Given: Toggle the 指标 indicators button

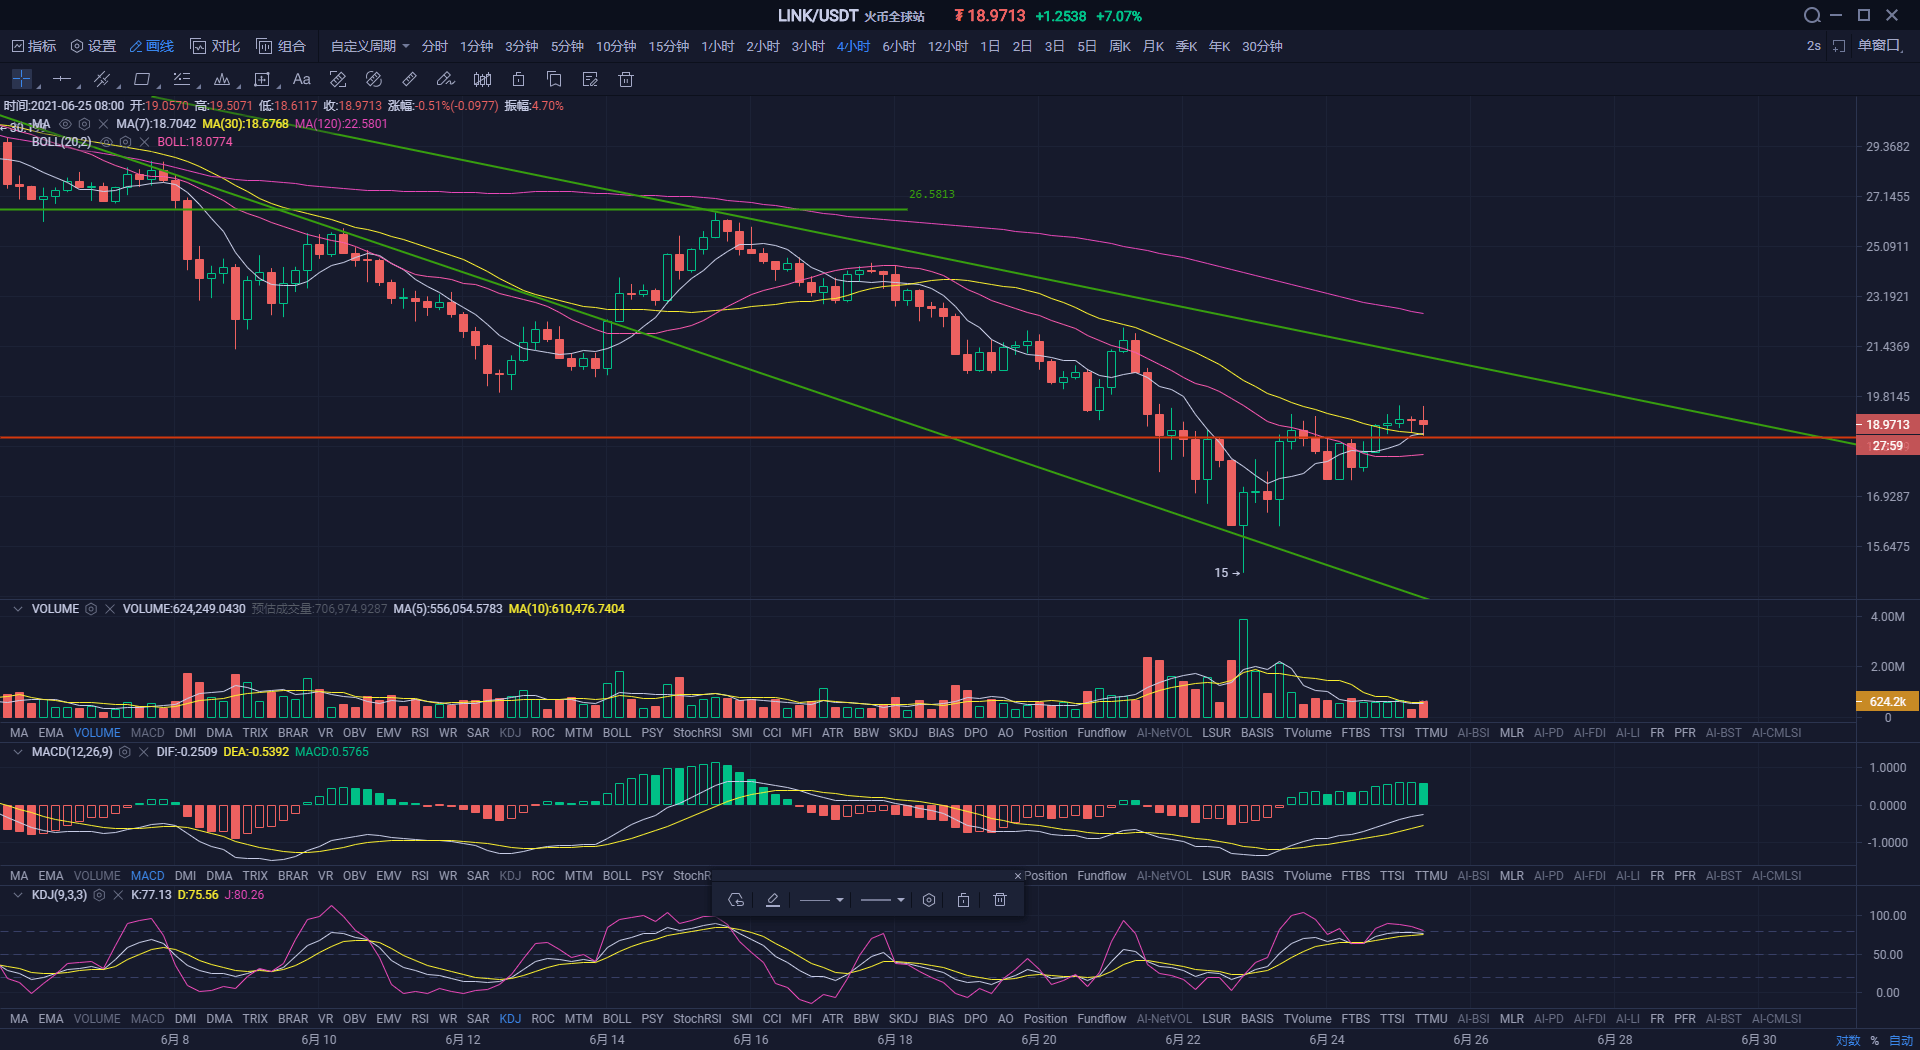Looking at the screenshot, I should (x=34, y=46).
